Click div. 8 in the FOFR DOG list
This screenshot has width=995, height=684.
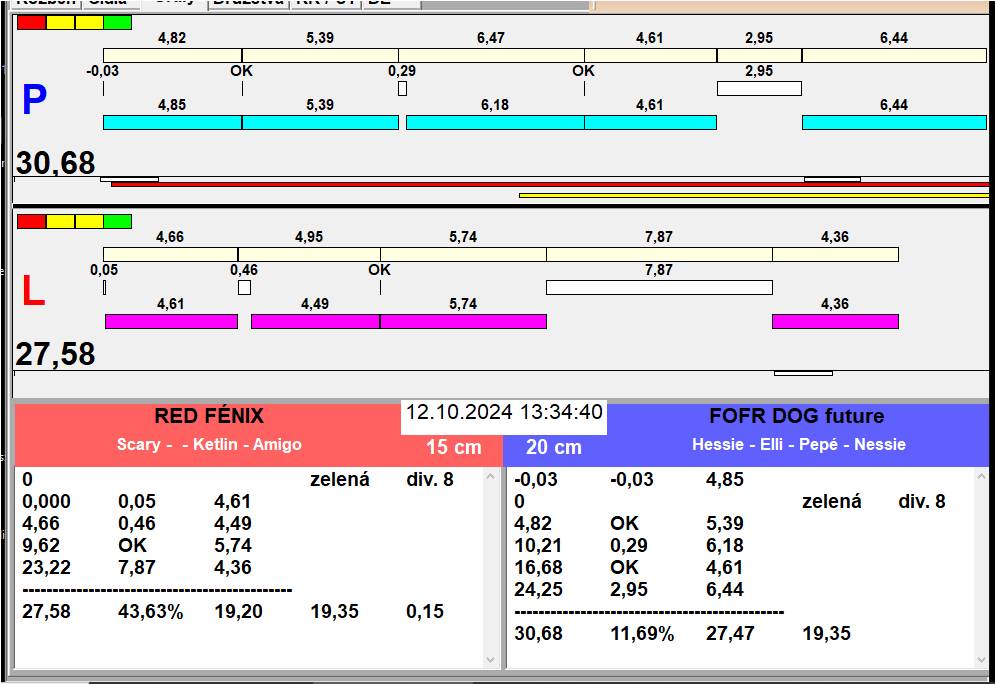(x=922, y=502)
